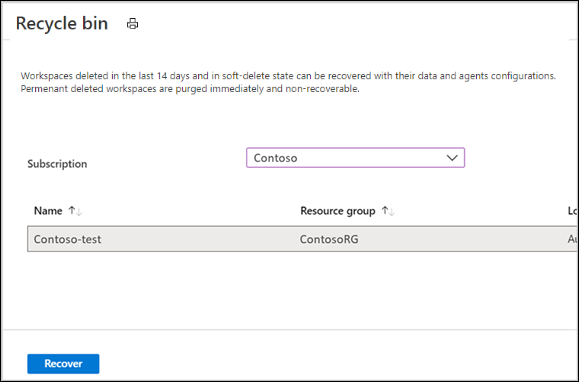Screen dimensions: 579x382
Task: Click the blank part of the Contoso-test row
Action: point(199,239)
